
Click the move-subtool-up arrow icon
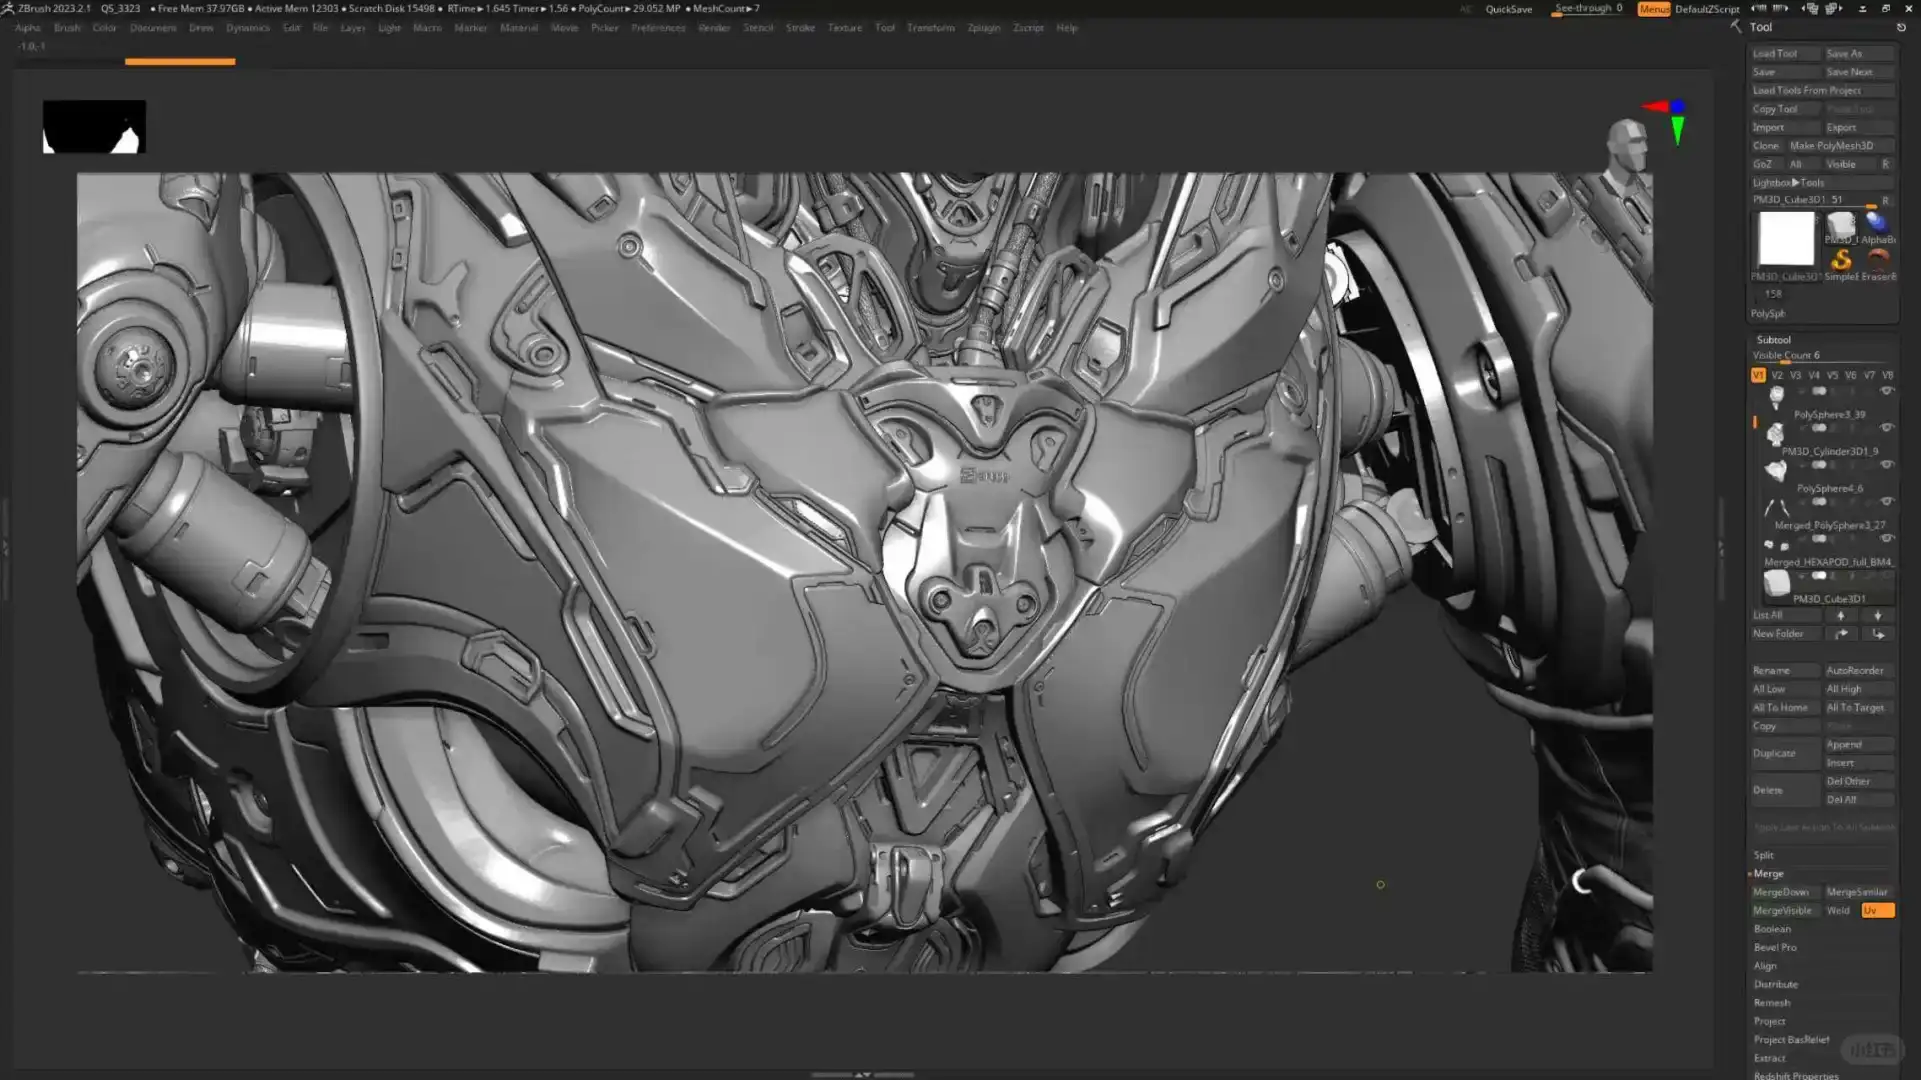[x=1841, y=616]
